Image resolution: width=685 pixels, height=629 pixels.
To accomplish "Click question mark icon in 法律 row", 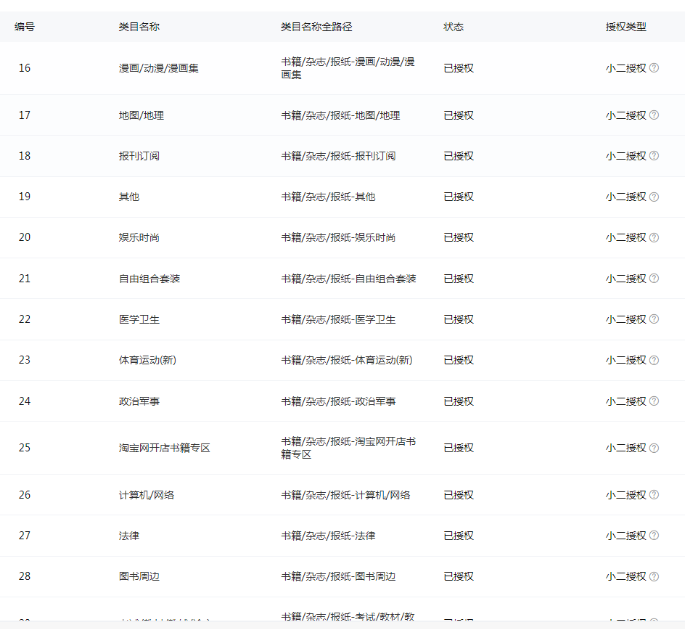I will 654,536.
